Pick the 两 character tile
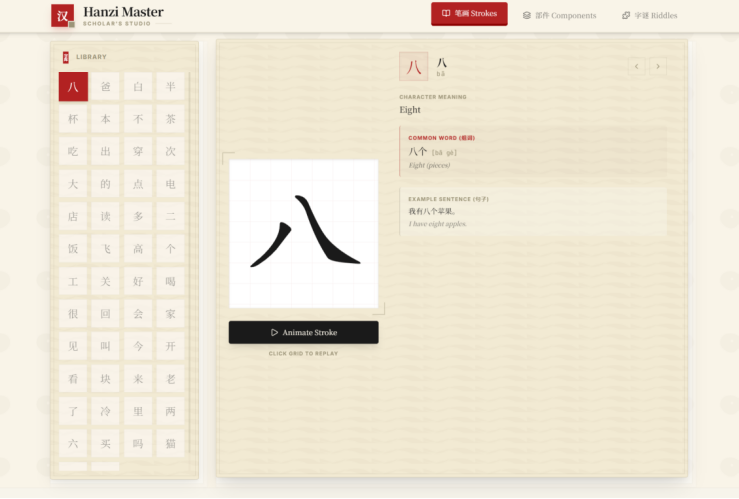The width and height of the screenshot is (739, 499). pos(171,411)
